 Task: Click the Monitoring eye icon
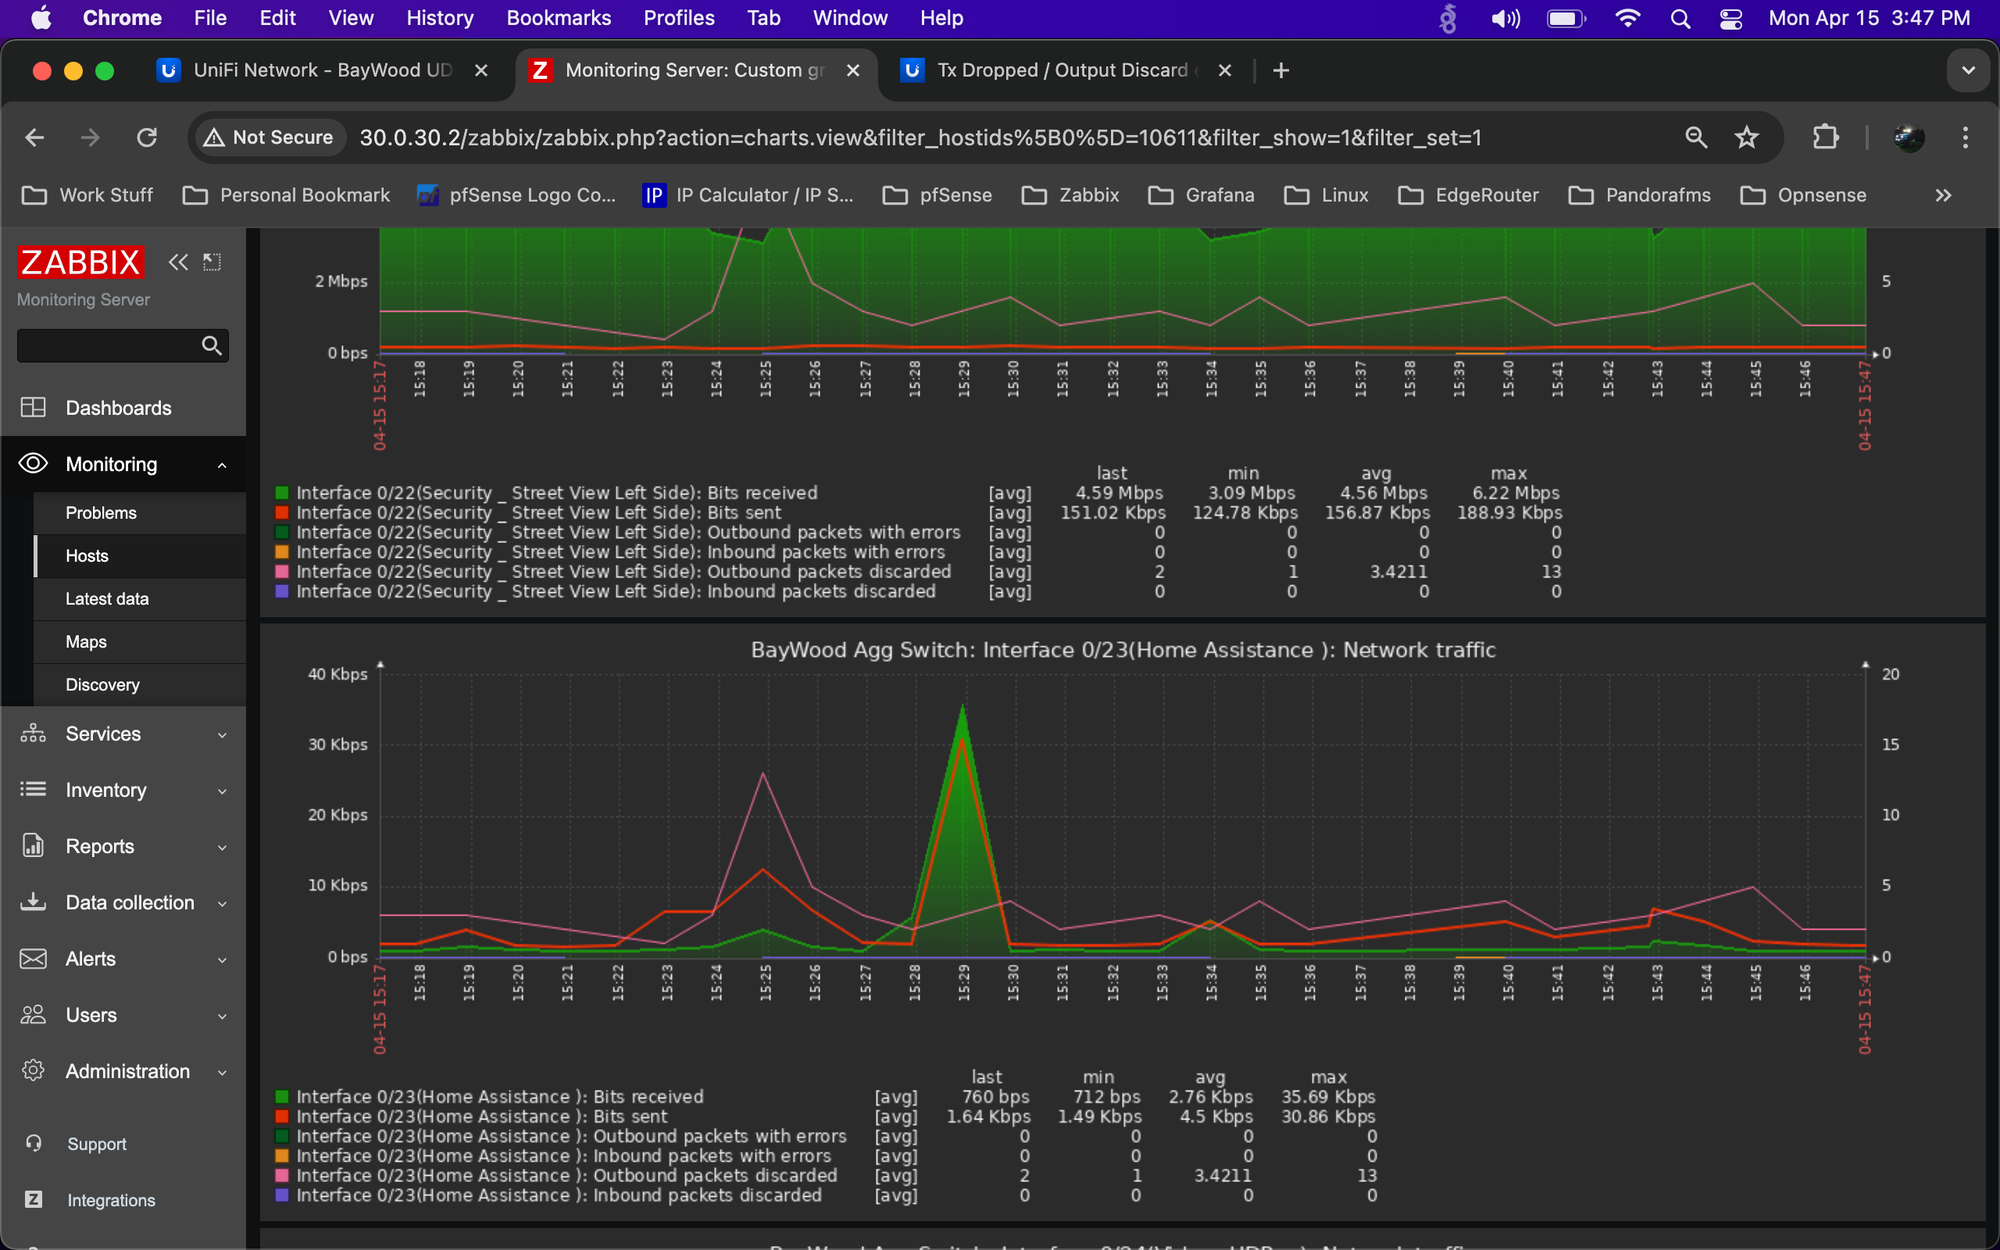(x=33, y=464)
